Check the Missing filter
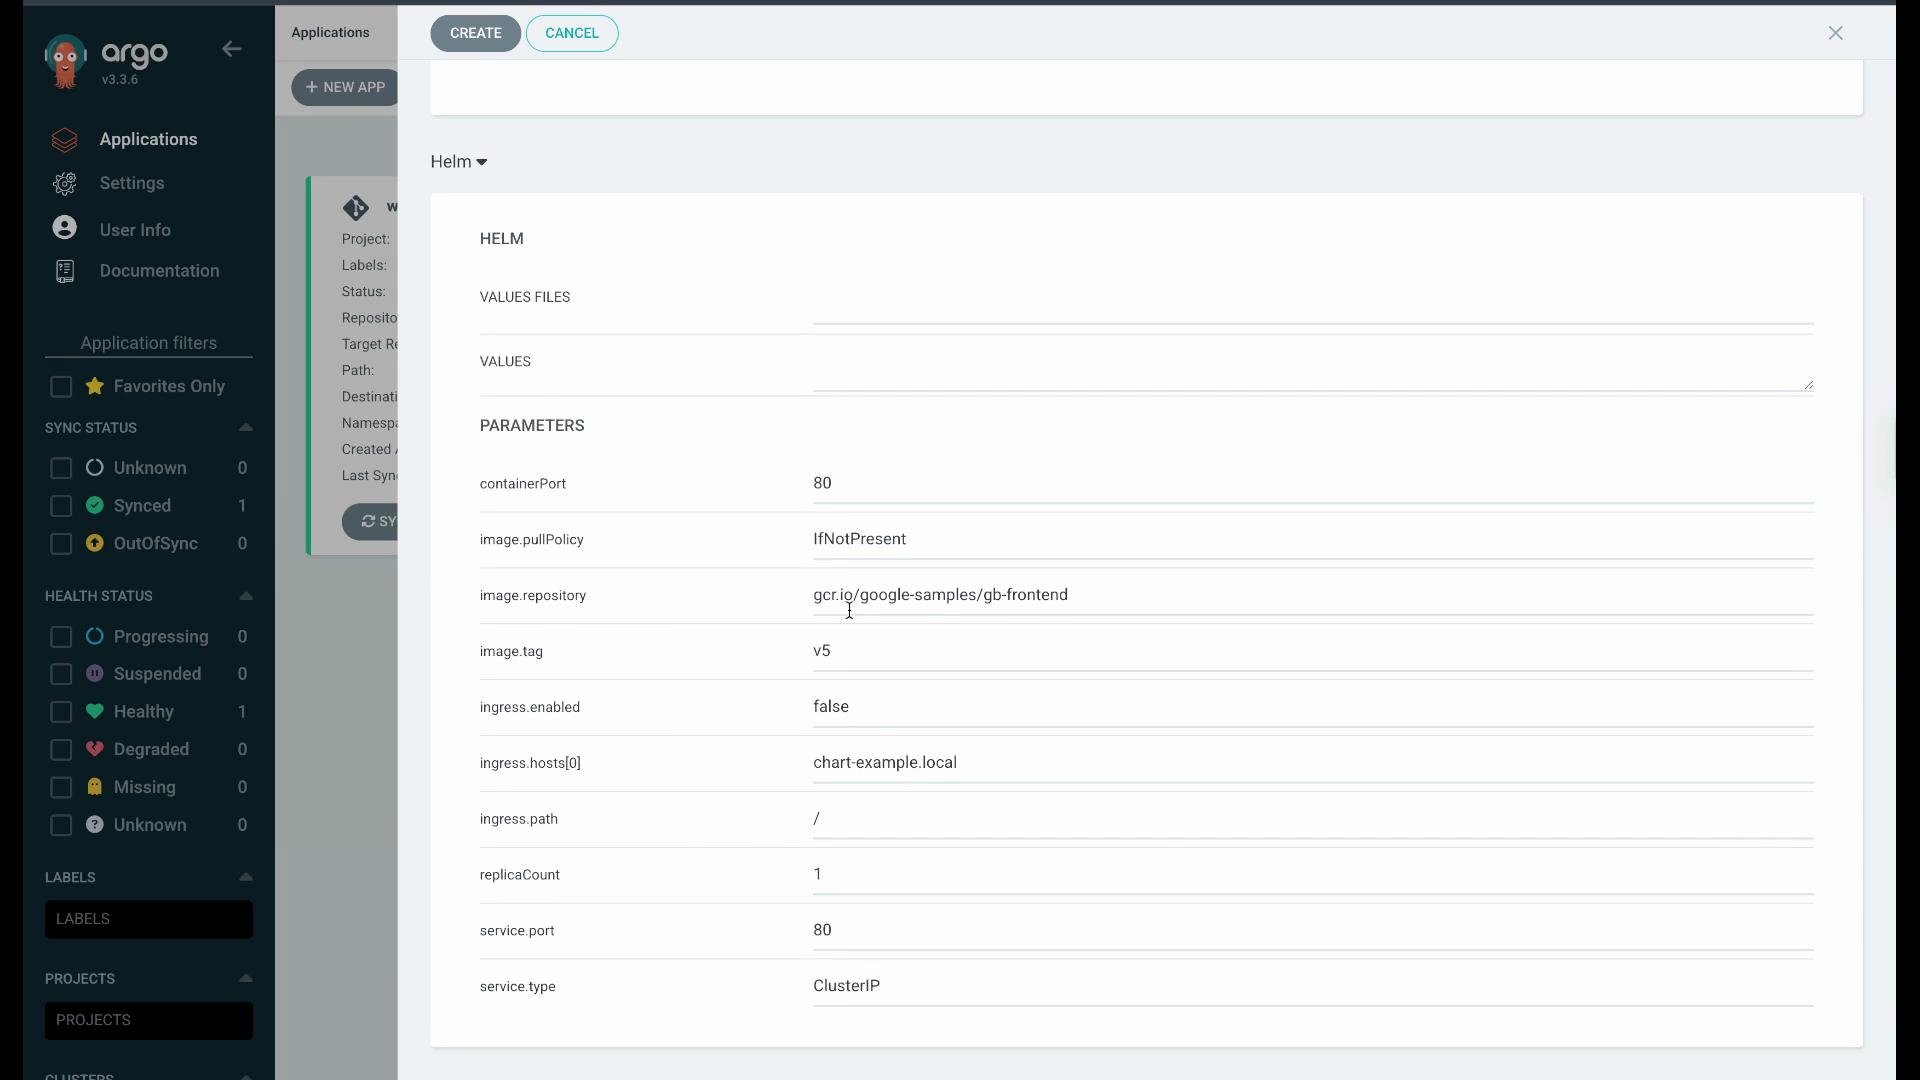 pos(61,788)
